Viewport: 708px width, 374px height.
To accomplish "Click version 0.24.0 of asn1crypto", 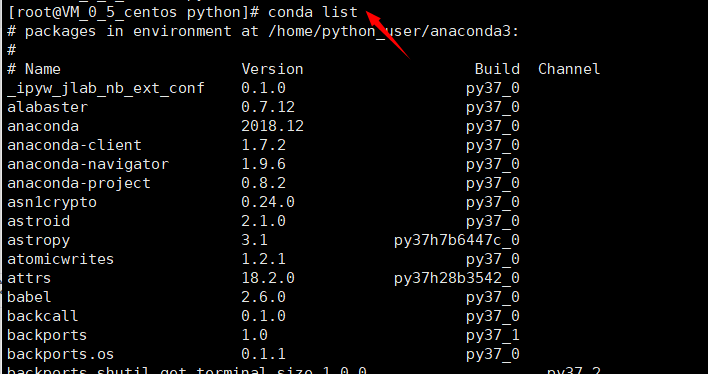I will (x=268, y=202).
